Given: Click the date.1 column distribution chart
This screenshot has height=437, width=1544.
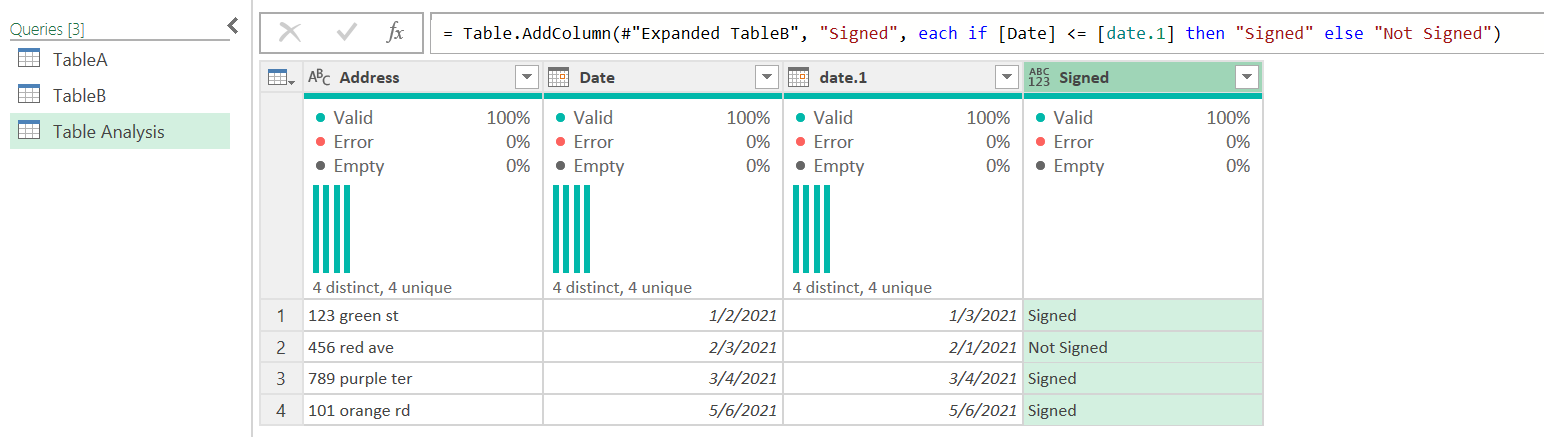Looking at the screenshot, I should [811, 229].
